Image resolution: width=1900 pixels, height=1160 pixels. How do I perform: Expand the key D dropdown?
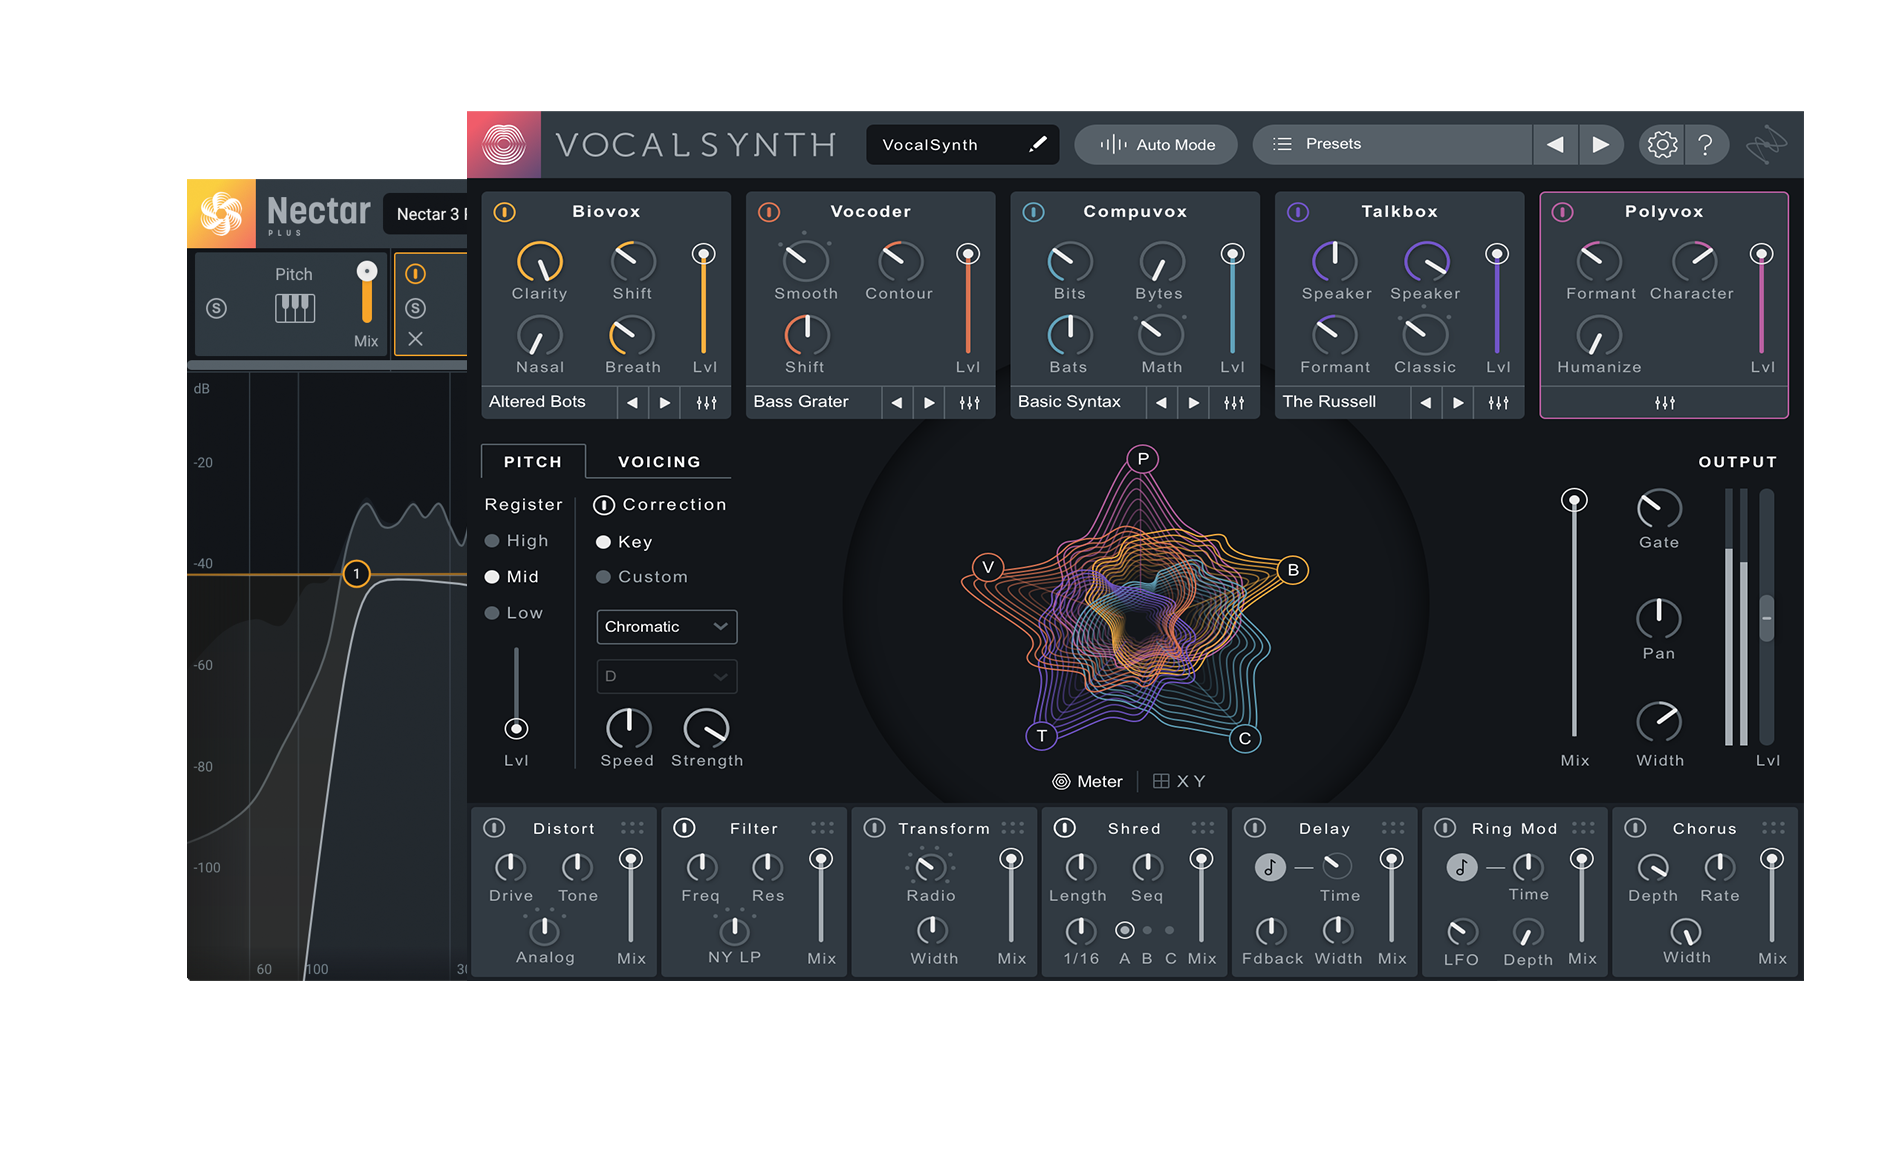pos(666,677)
